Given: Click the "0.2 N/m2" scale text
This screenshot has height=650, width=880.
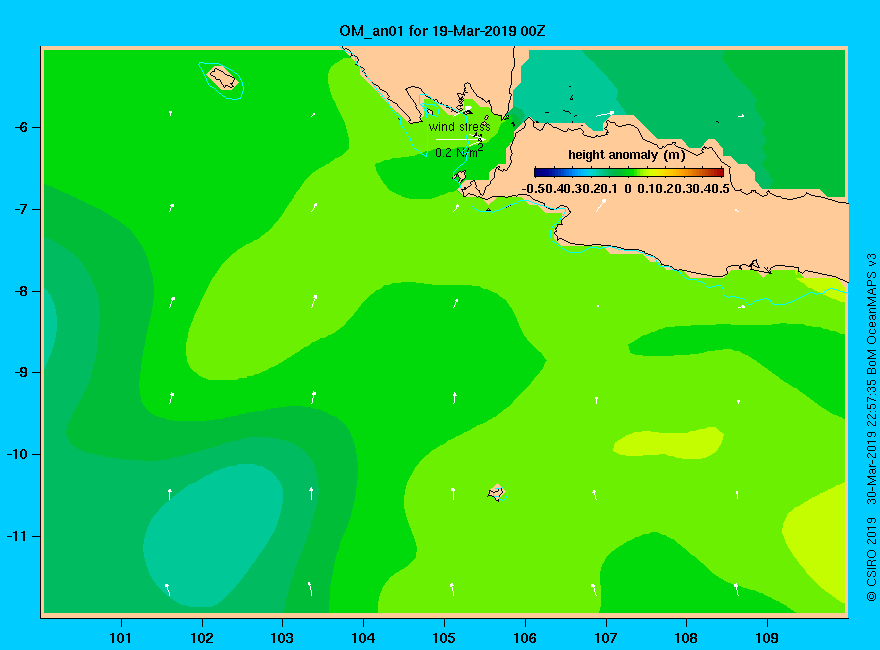Looking at the screenshot, I should tap(459, 152).
